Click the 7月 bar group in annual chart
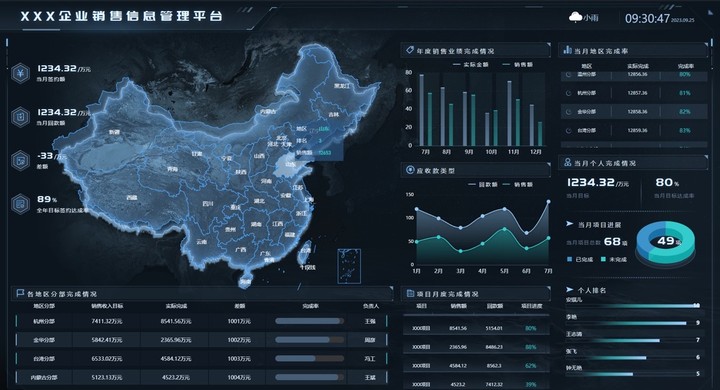The image size is (720, 390). tap(426, 109)
